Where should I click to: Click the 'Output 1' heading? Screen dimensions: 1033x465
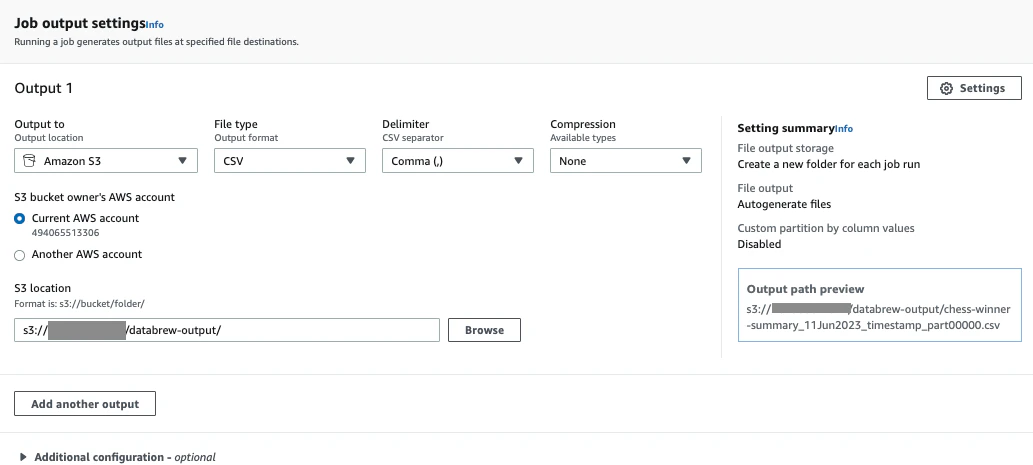43,88
